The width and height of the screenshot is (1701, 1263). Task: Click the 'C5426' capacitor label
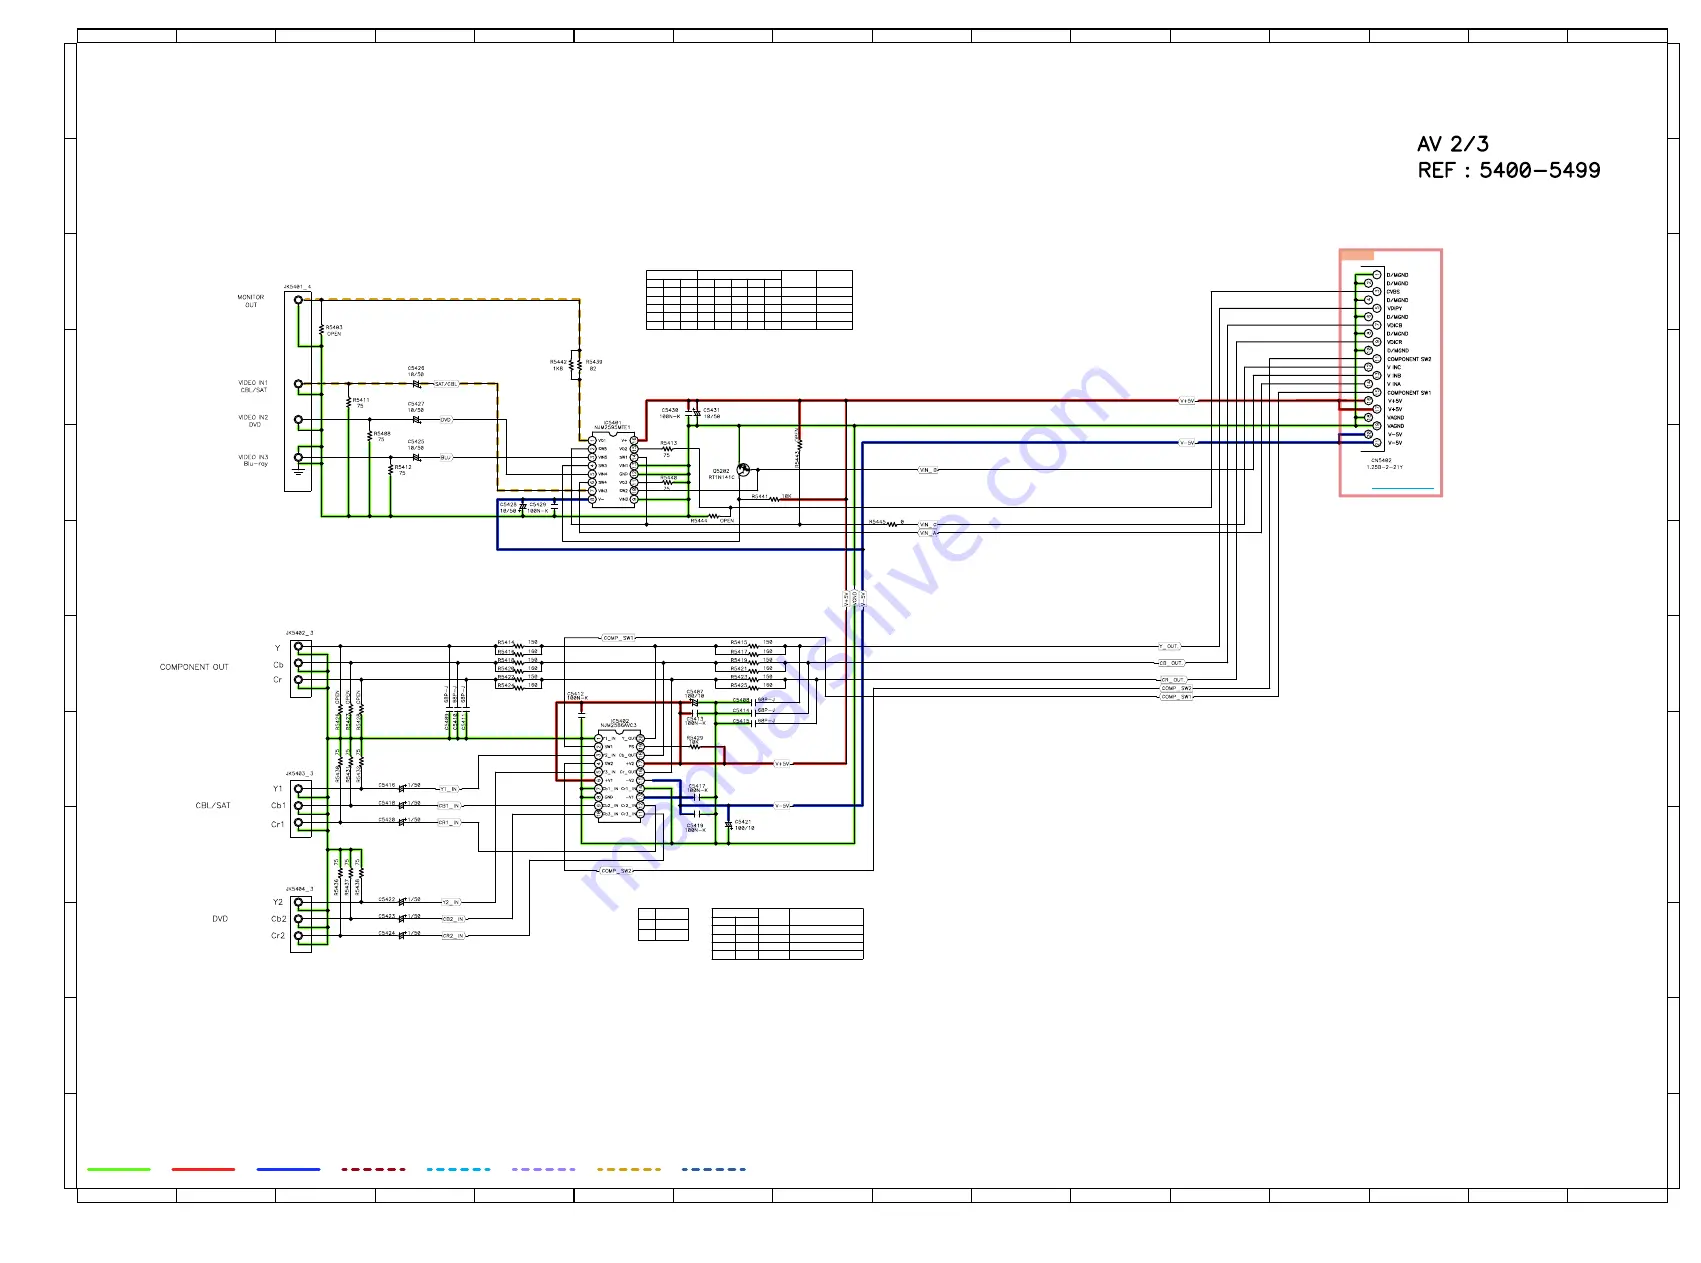416,368
